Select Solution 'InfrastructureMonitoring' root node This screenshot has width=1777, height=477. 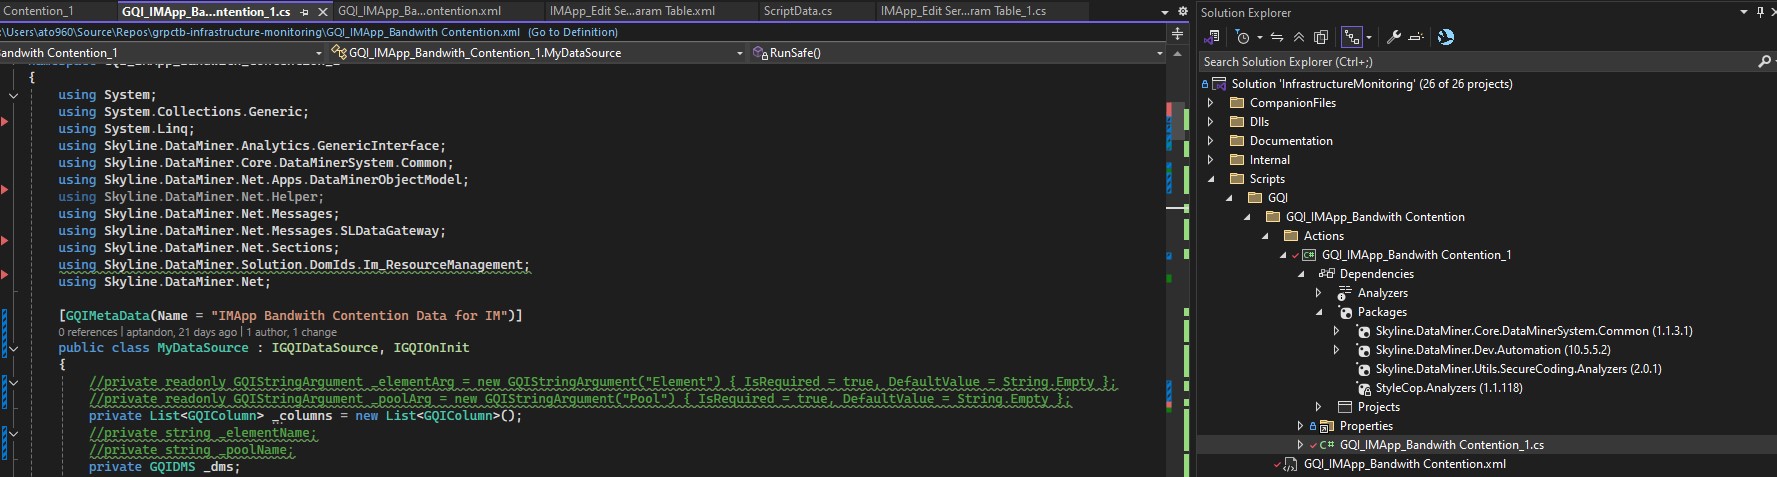(x=1371, y=84)
